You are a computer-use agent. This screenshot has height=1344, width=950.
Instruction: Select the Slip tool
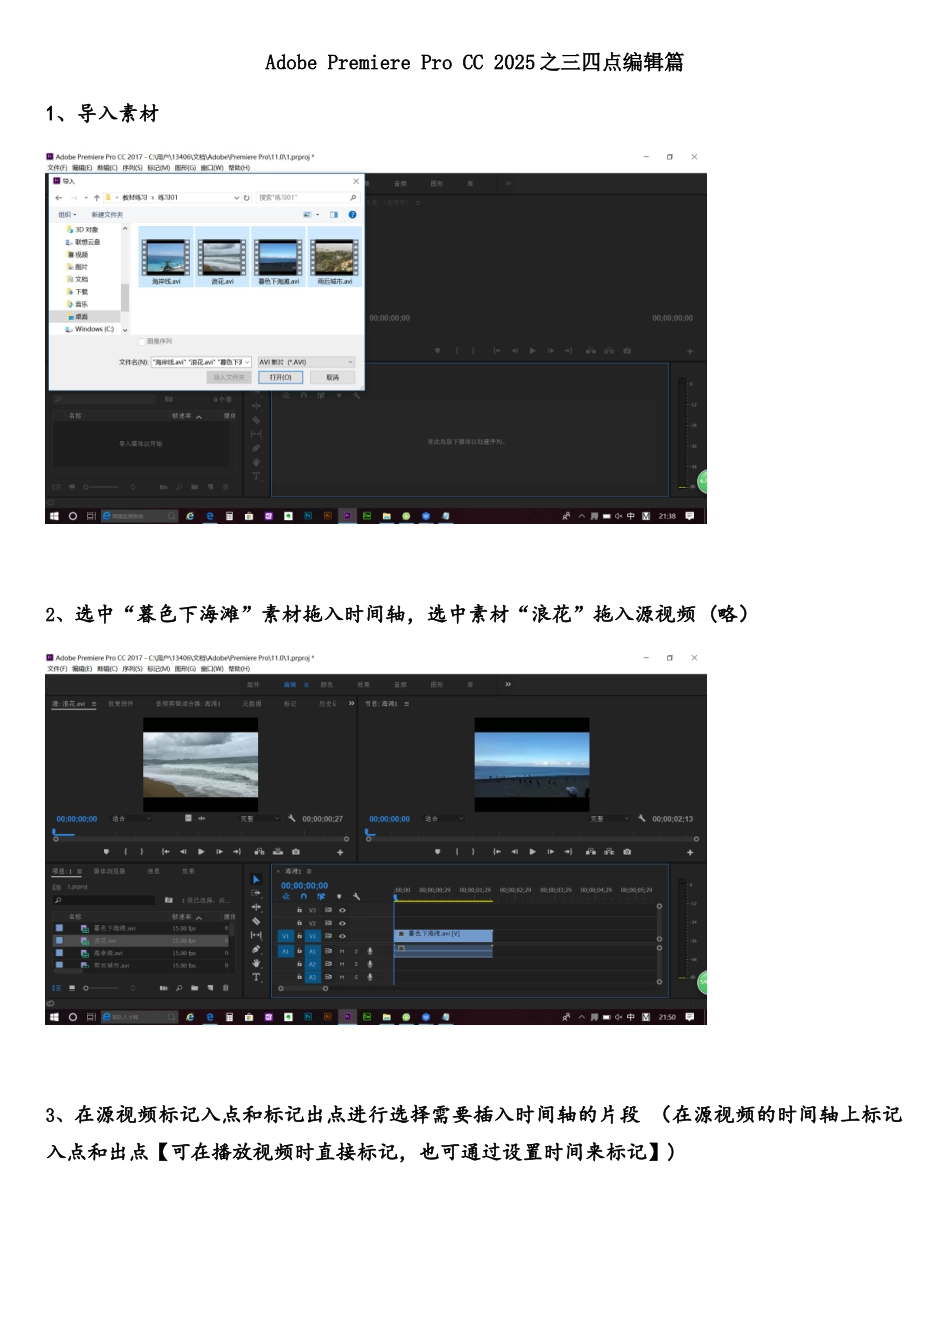[x=256, y=935]
